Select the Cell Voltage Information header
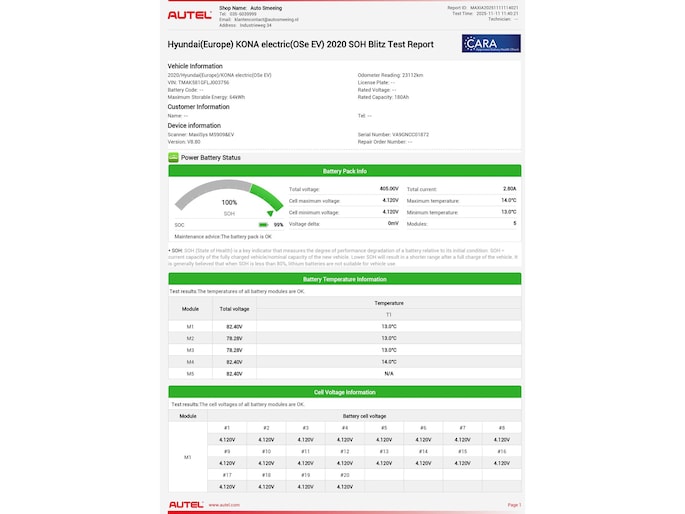This screenshot has height=514, width=685. click(344, 393)
